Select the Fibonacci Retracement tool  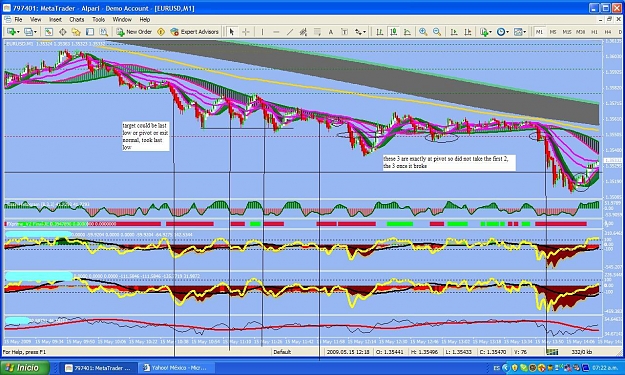[317, 32]
